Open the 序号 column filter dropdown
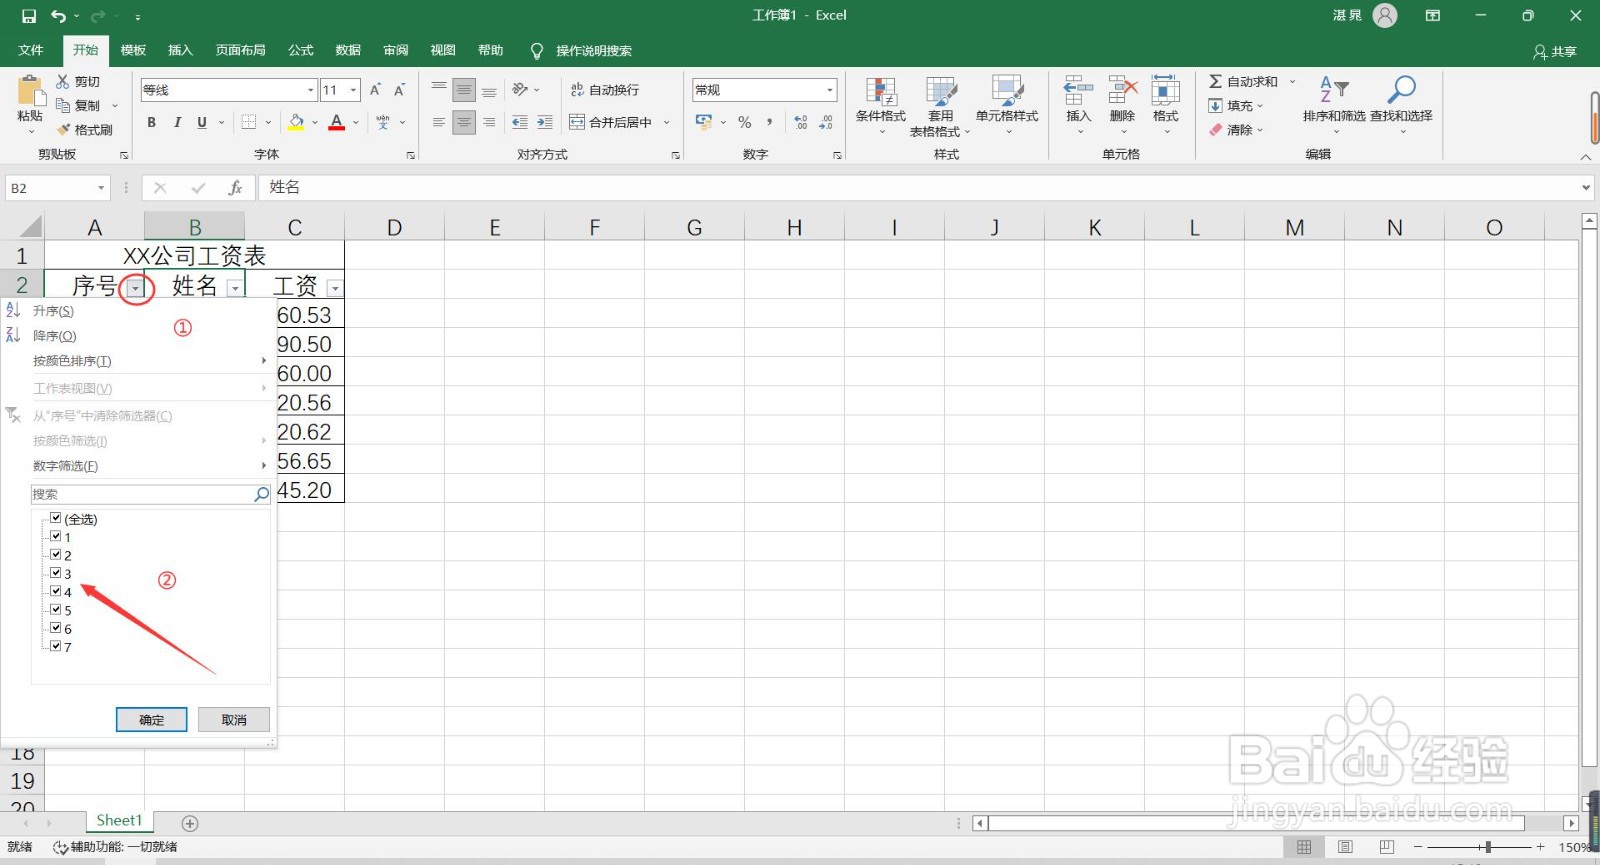Viewport: 1600px width, 865px height. pyautogui.click(x=134, y=289)
